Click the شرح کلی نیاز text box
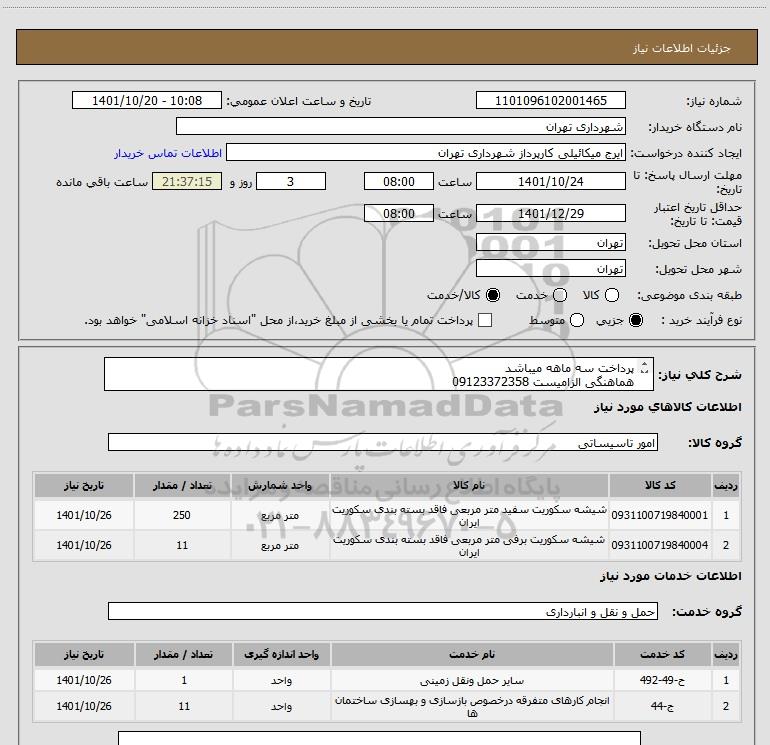770x745 pixels. pos(379,374)
